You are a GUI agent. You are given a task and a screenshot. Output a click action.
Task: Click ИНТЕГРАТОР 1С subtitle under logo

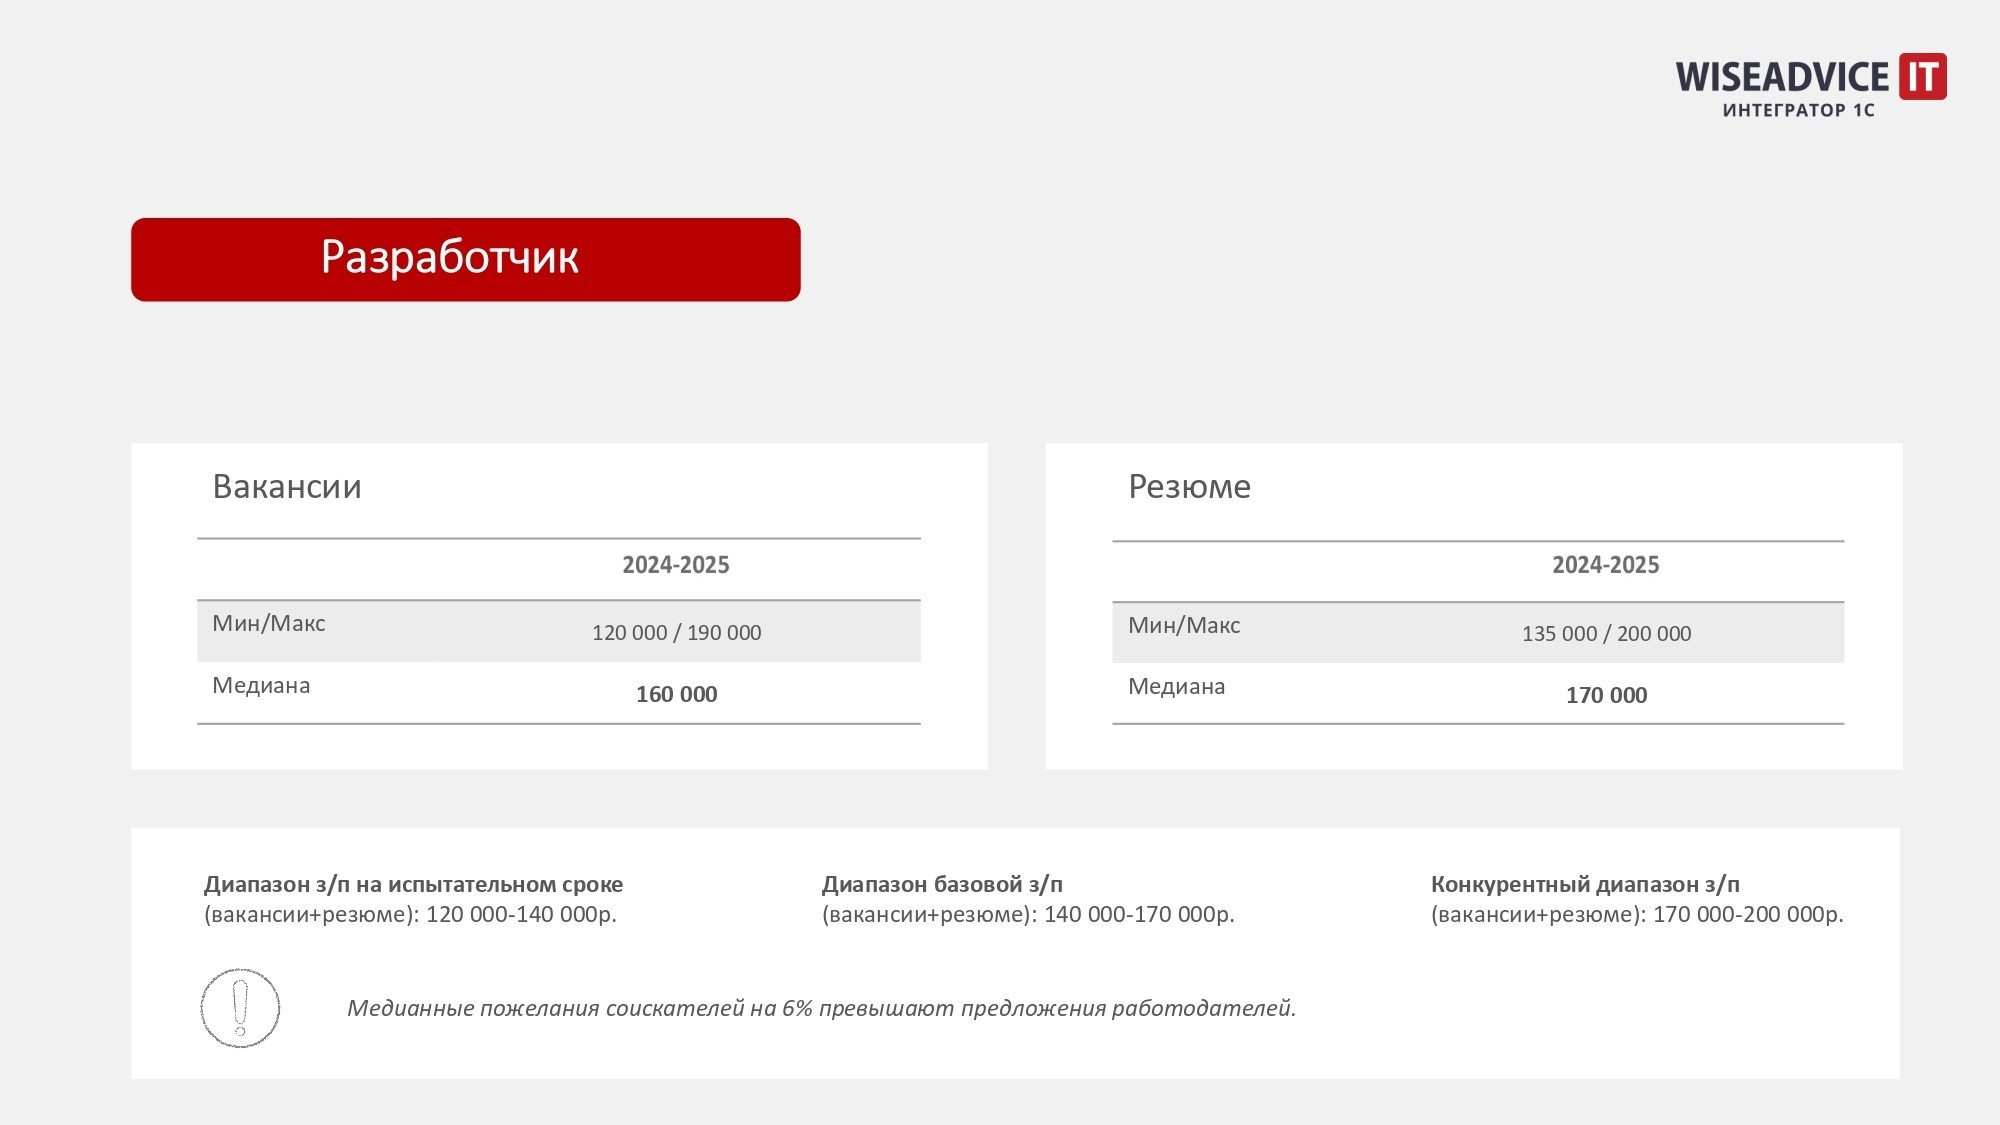pos(1798,110)
